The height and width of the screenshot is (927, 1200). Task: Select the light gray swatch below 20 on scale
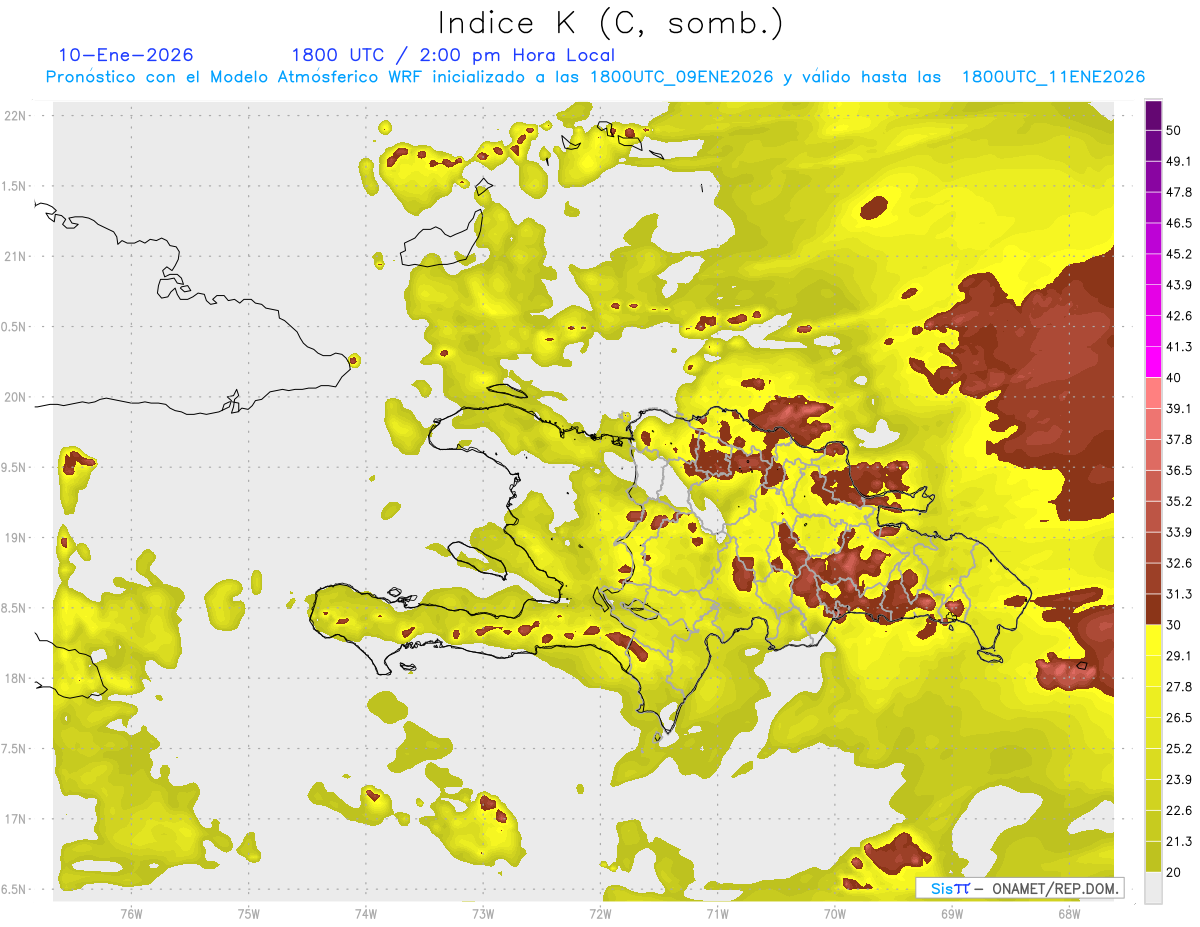click(x=1154, y=887)
